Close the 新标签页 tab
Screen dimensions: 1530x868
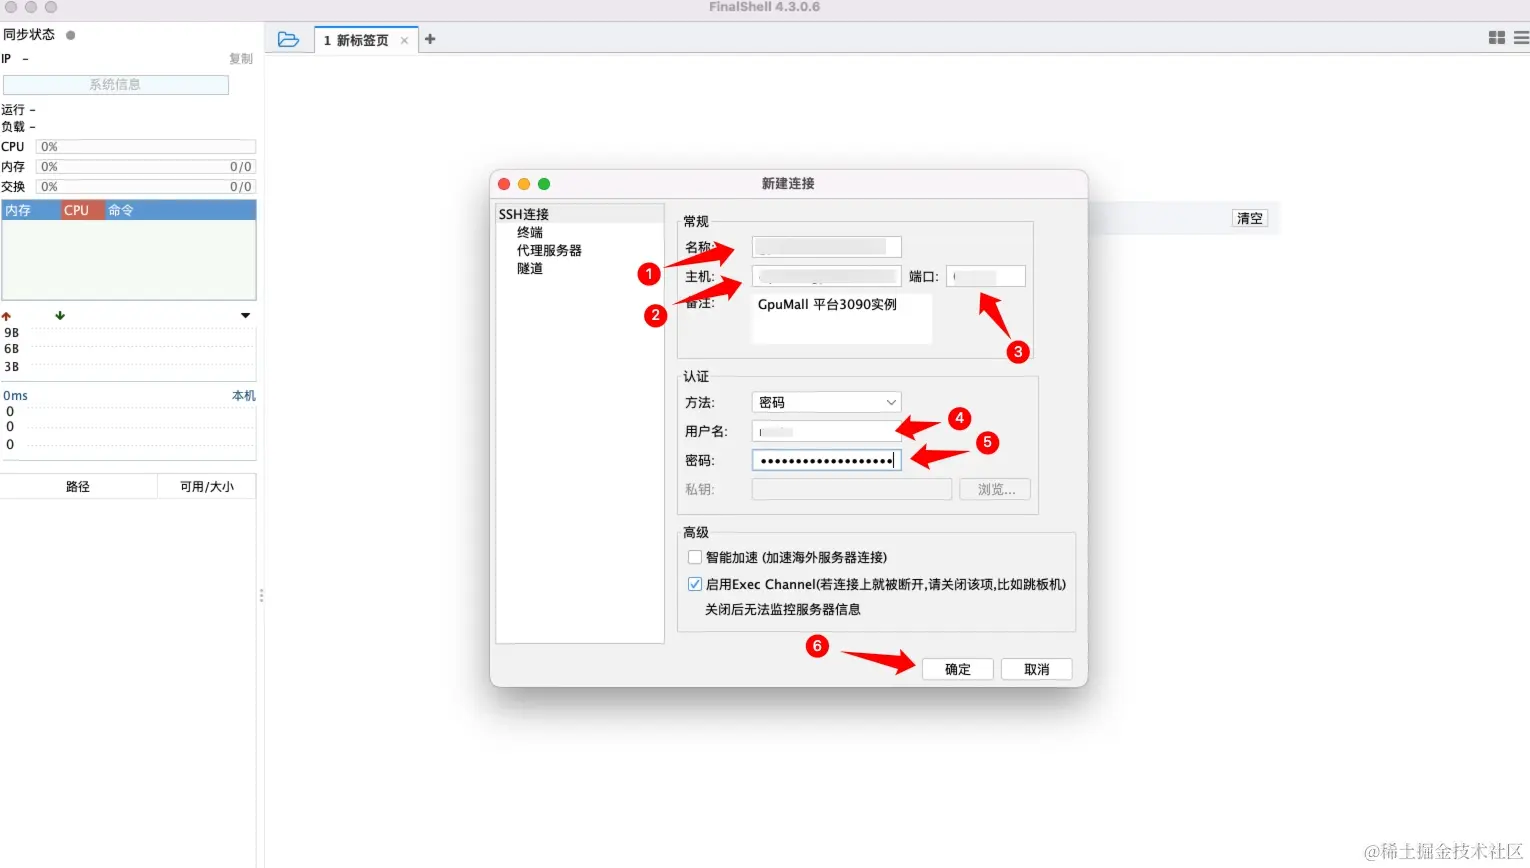coord(404,41)
